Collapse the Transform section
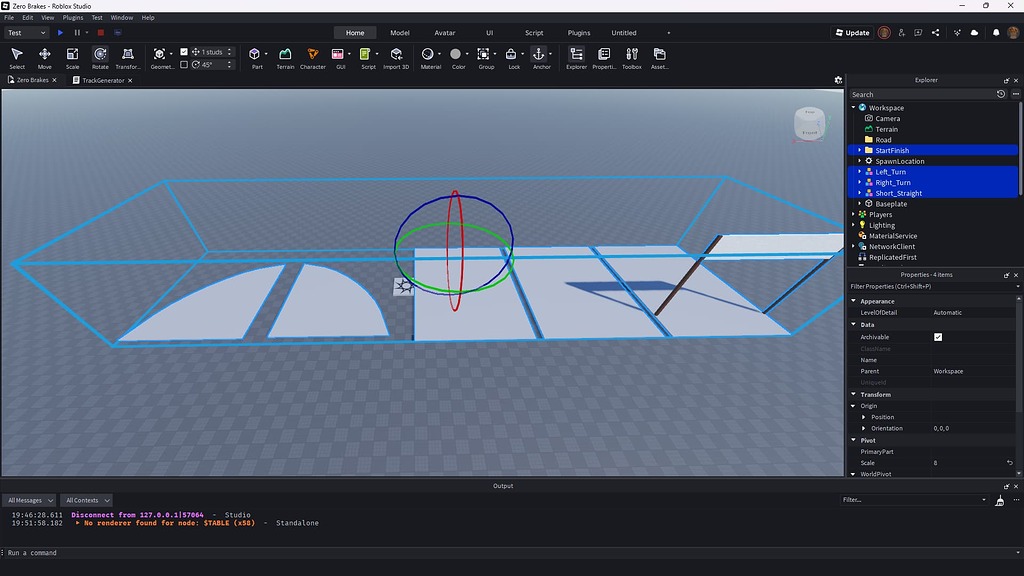 [x=854, y=394]
